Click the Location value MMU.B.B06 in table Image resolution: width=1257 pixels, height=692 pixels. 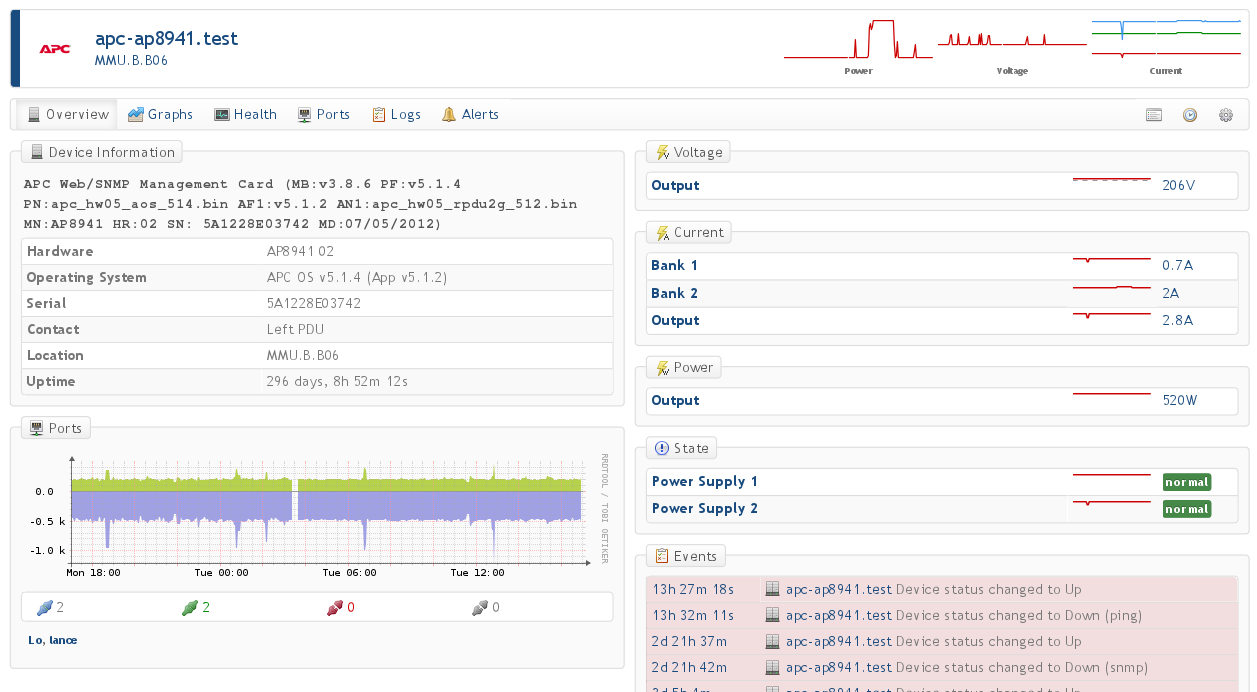302,355
